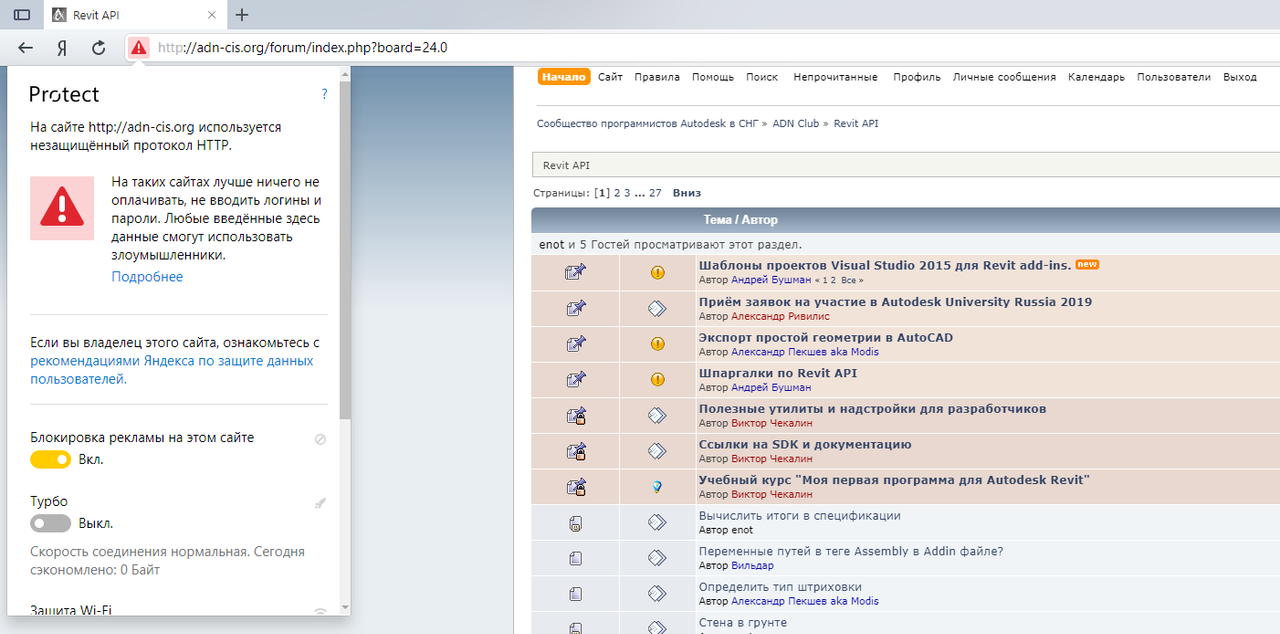
Task: Close the Revit API tab
Action: (x=212, y=15)
